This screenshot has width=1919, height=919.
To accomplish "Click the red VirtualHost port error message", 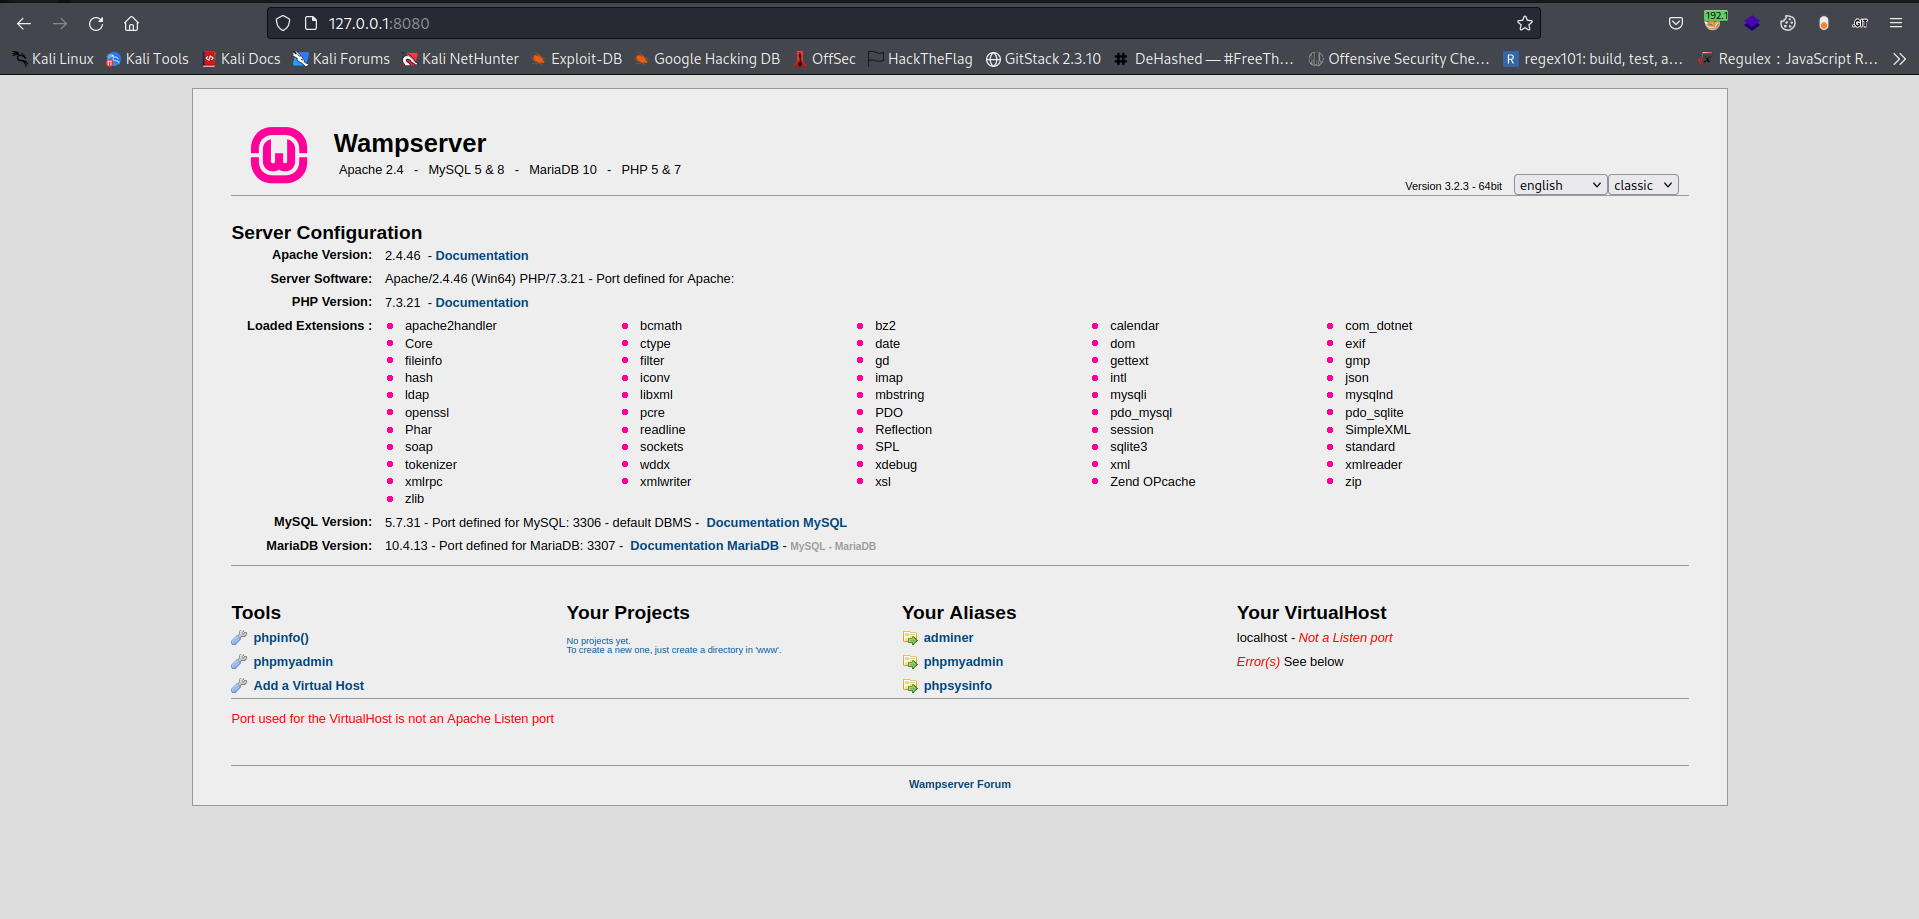I will tap(392, 719).
